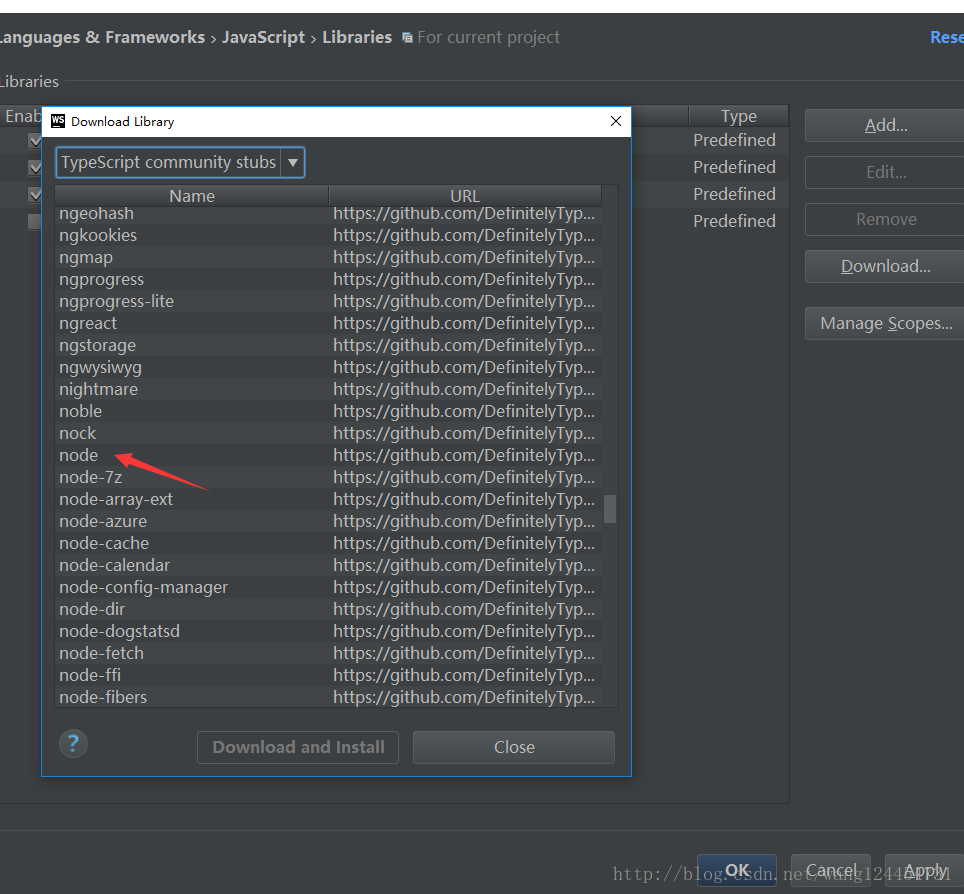Select the ngwysiwyg library row
The image size is (964, 894).
coord(328,368)
